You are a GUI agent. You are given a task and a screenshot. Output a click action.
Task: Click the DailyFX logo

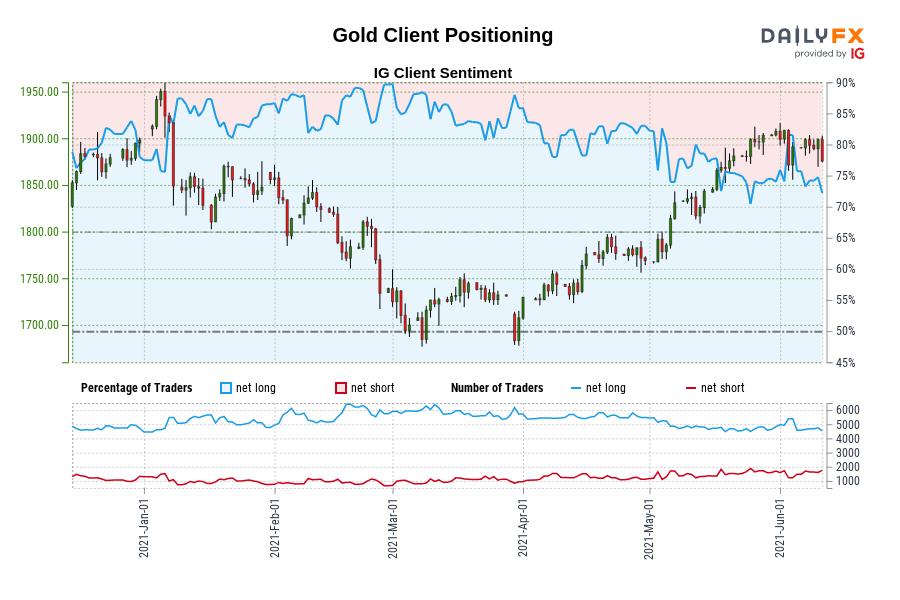812,36
